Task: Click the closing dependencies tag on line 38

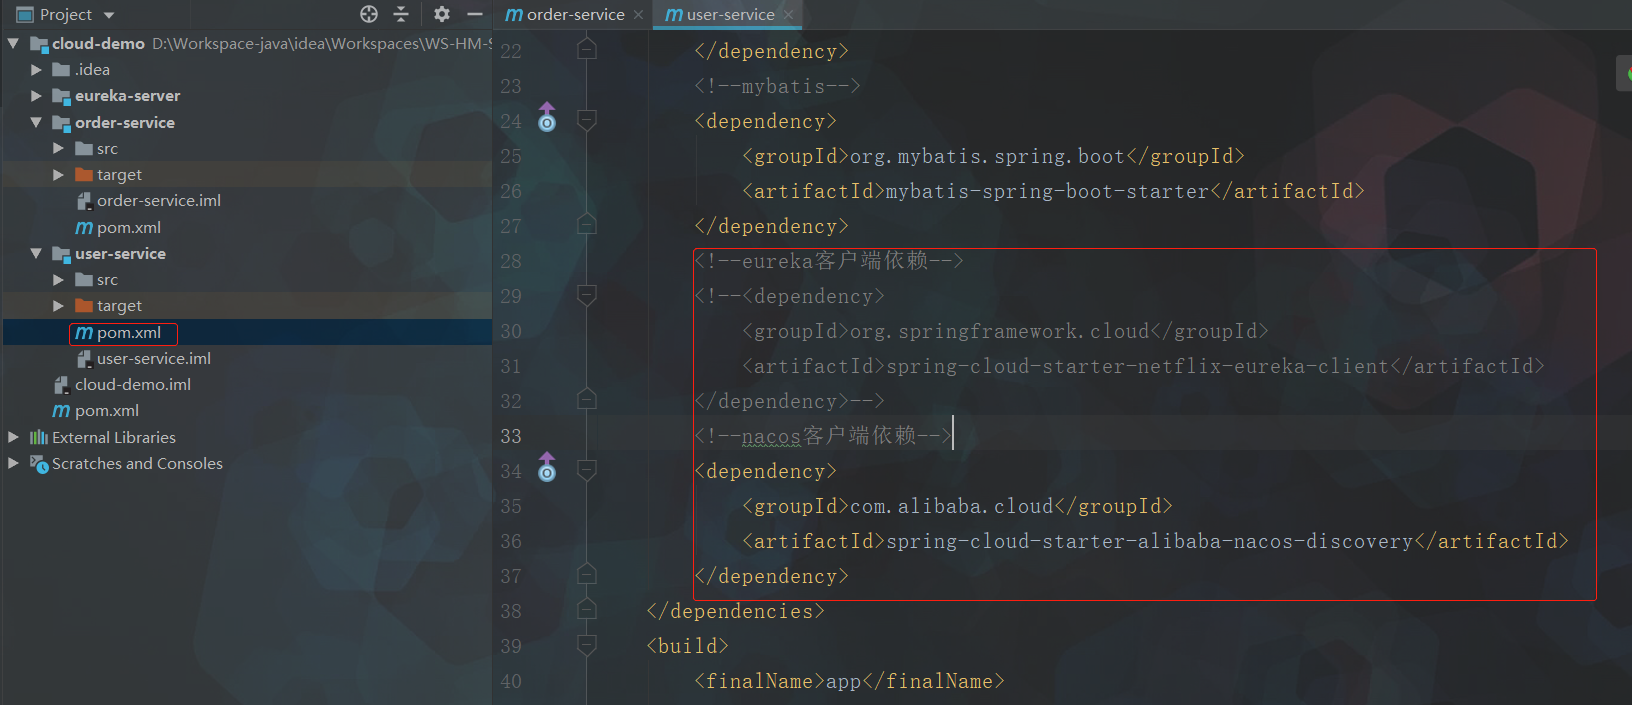Action: tap(735, 611)
